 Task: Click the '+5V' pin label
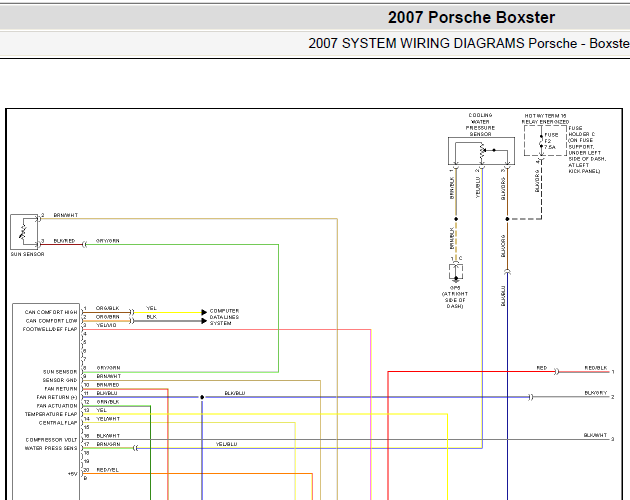tap(72, 474)
